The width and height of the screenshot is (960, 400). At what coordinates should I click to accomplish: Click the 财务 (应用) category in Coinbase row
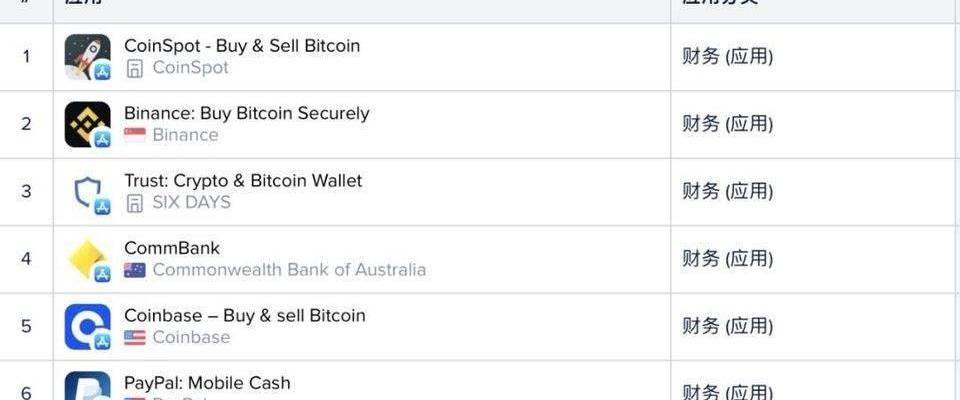[727, 327]
